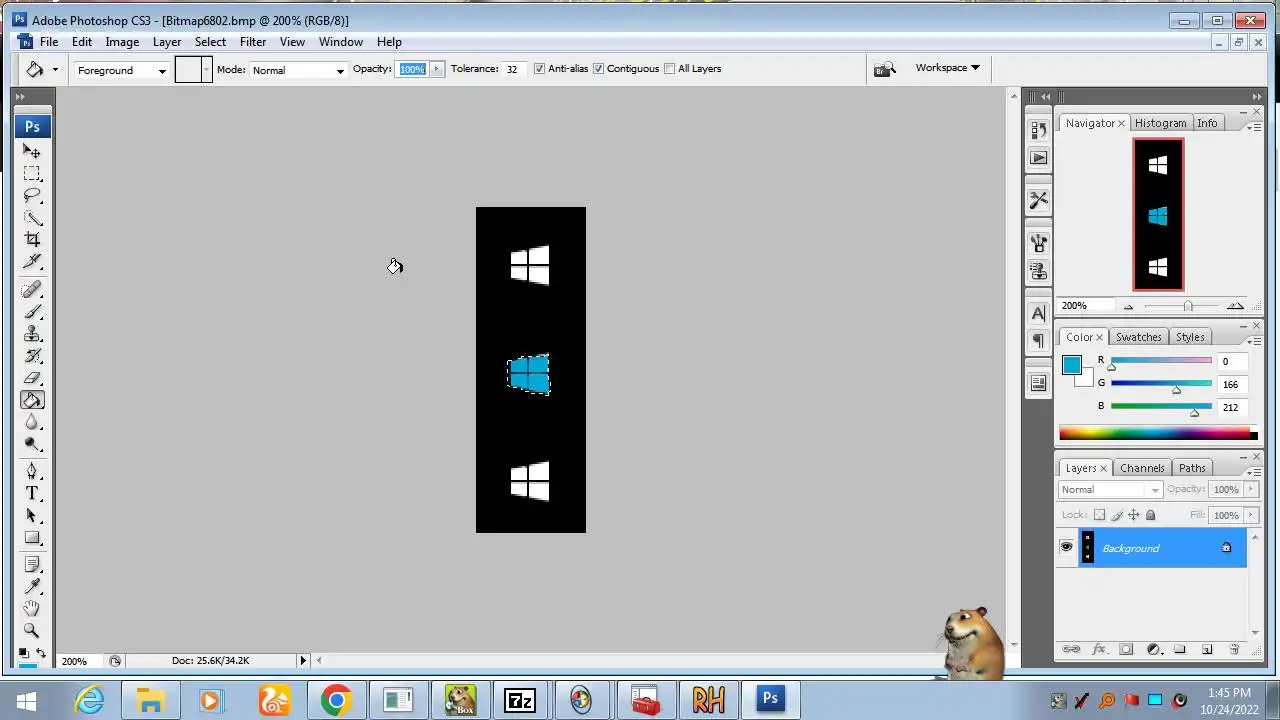Screen dimensions: 1280x720
Task: Select the Zoom tool in toolbox
Action: tap(32, 631)
